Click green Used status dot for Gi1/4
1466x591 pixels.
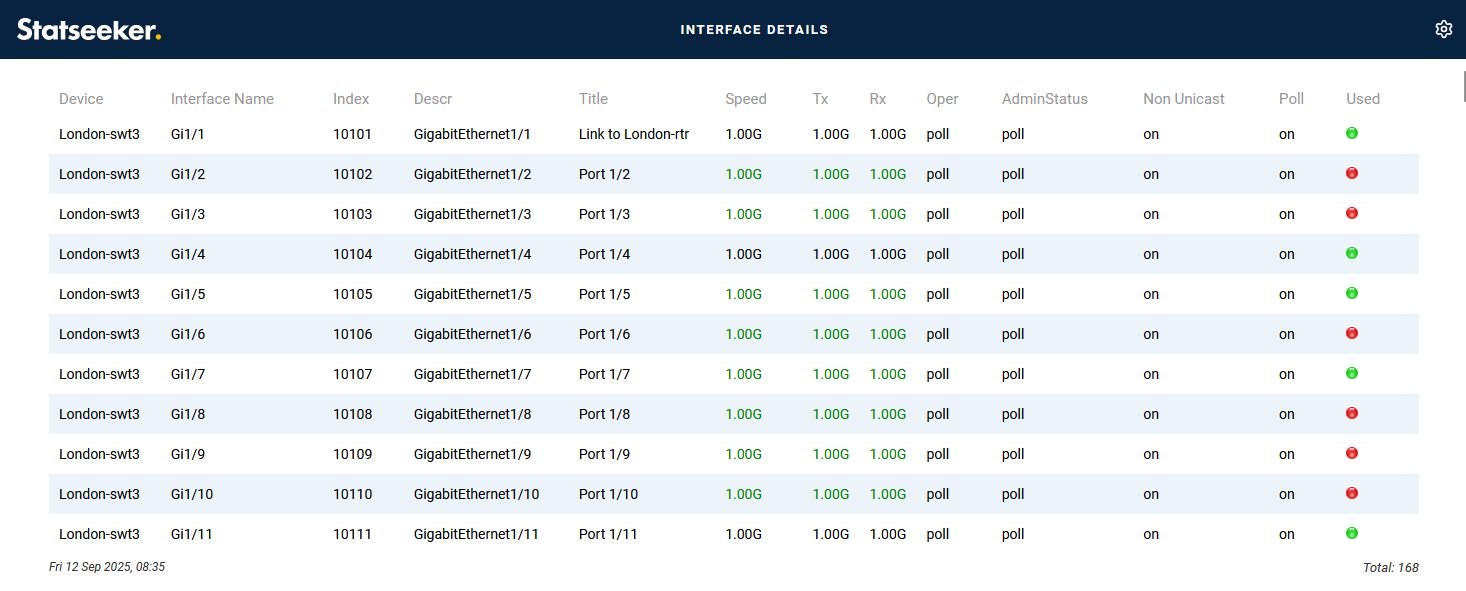click(x=1352, y=253)
